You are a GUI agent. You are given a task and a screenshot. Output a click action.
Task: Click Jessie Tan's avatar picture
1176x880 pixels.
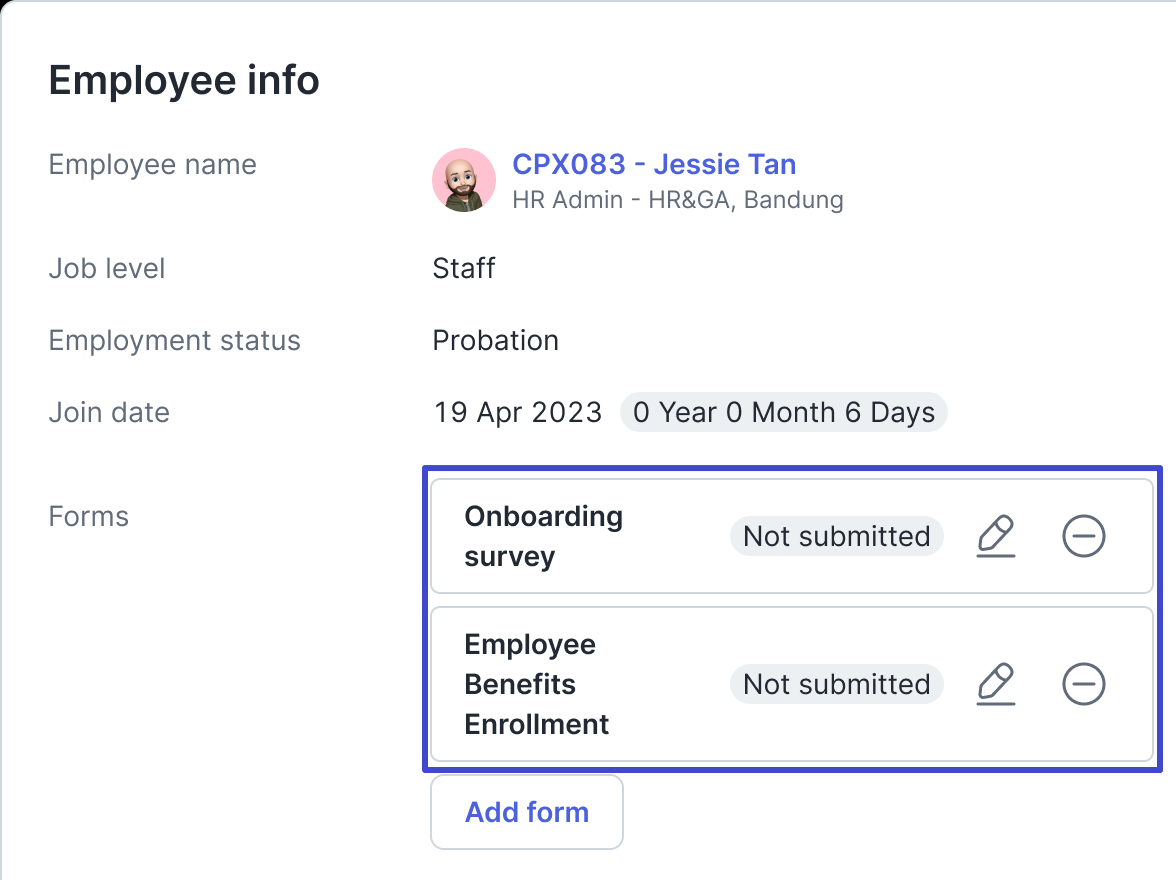(x=464, y=180)
